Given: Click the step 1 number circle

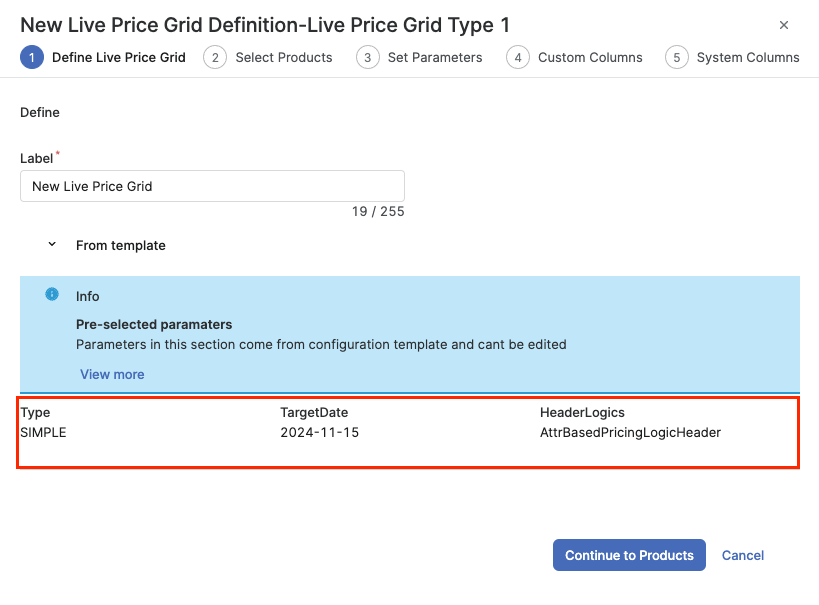Looking at the screenshot, I should [x=32, y=58].
